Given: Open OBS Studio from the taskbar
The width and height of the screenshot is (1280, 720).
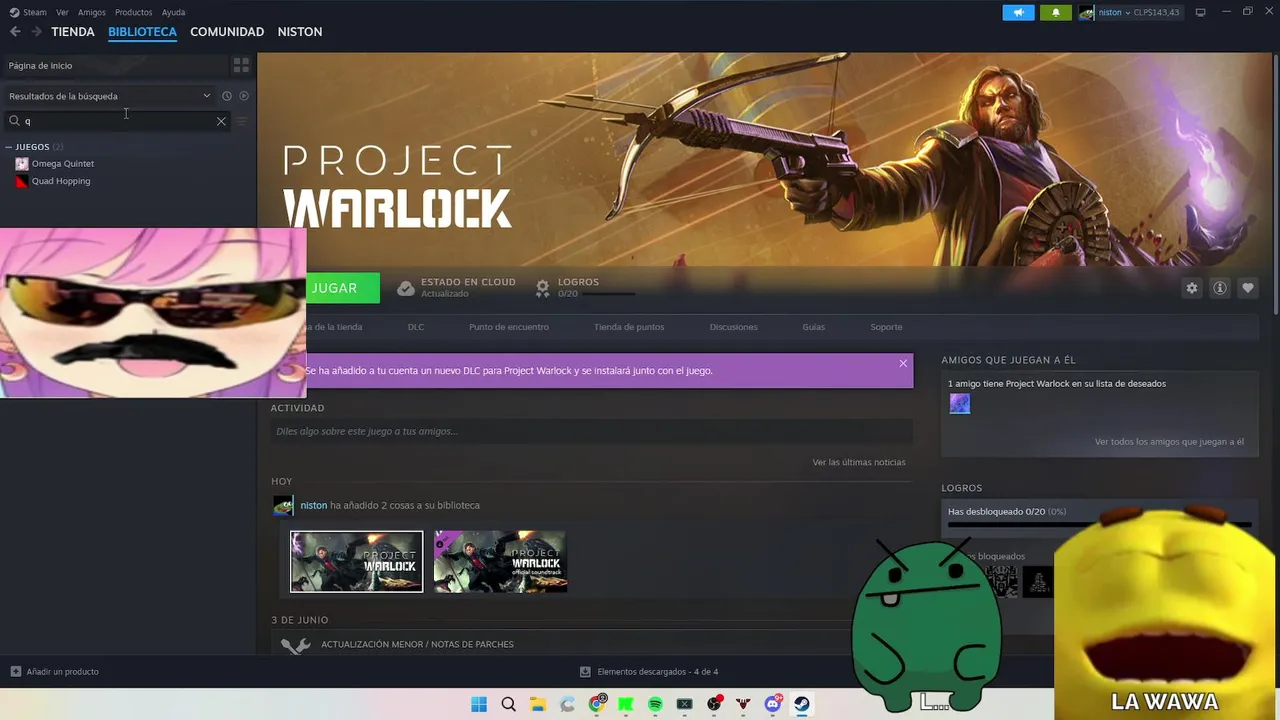Looking at the screenshot, I should (714, 704).
